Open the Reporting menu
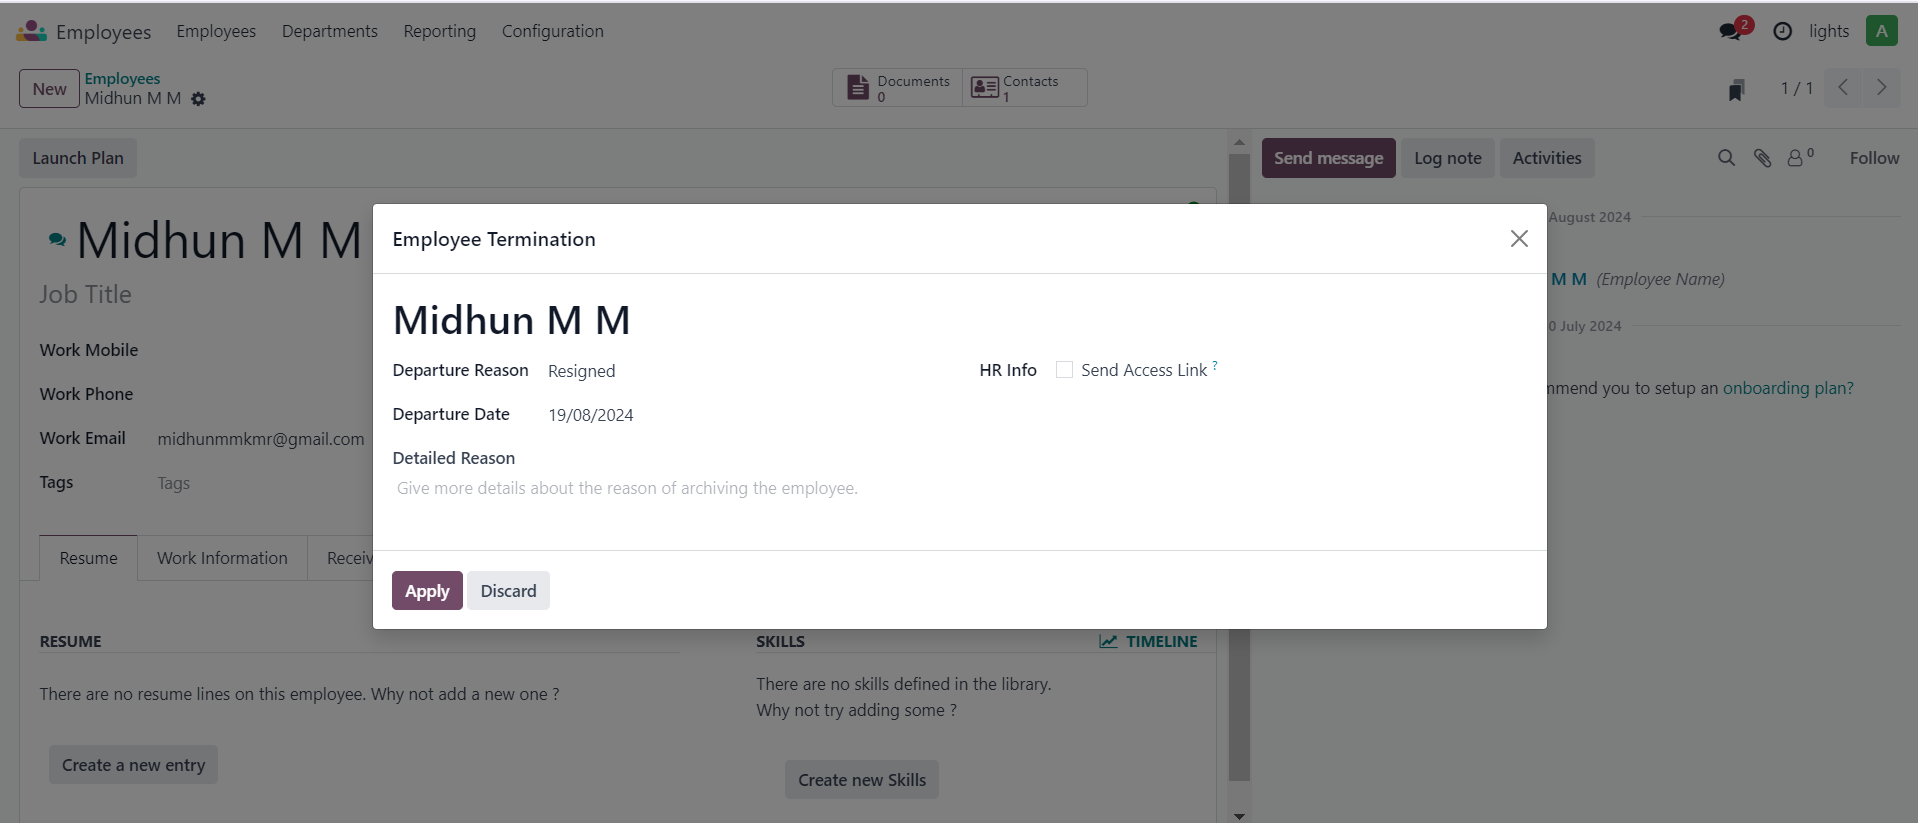 click(439, 31)
